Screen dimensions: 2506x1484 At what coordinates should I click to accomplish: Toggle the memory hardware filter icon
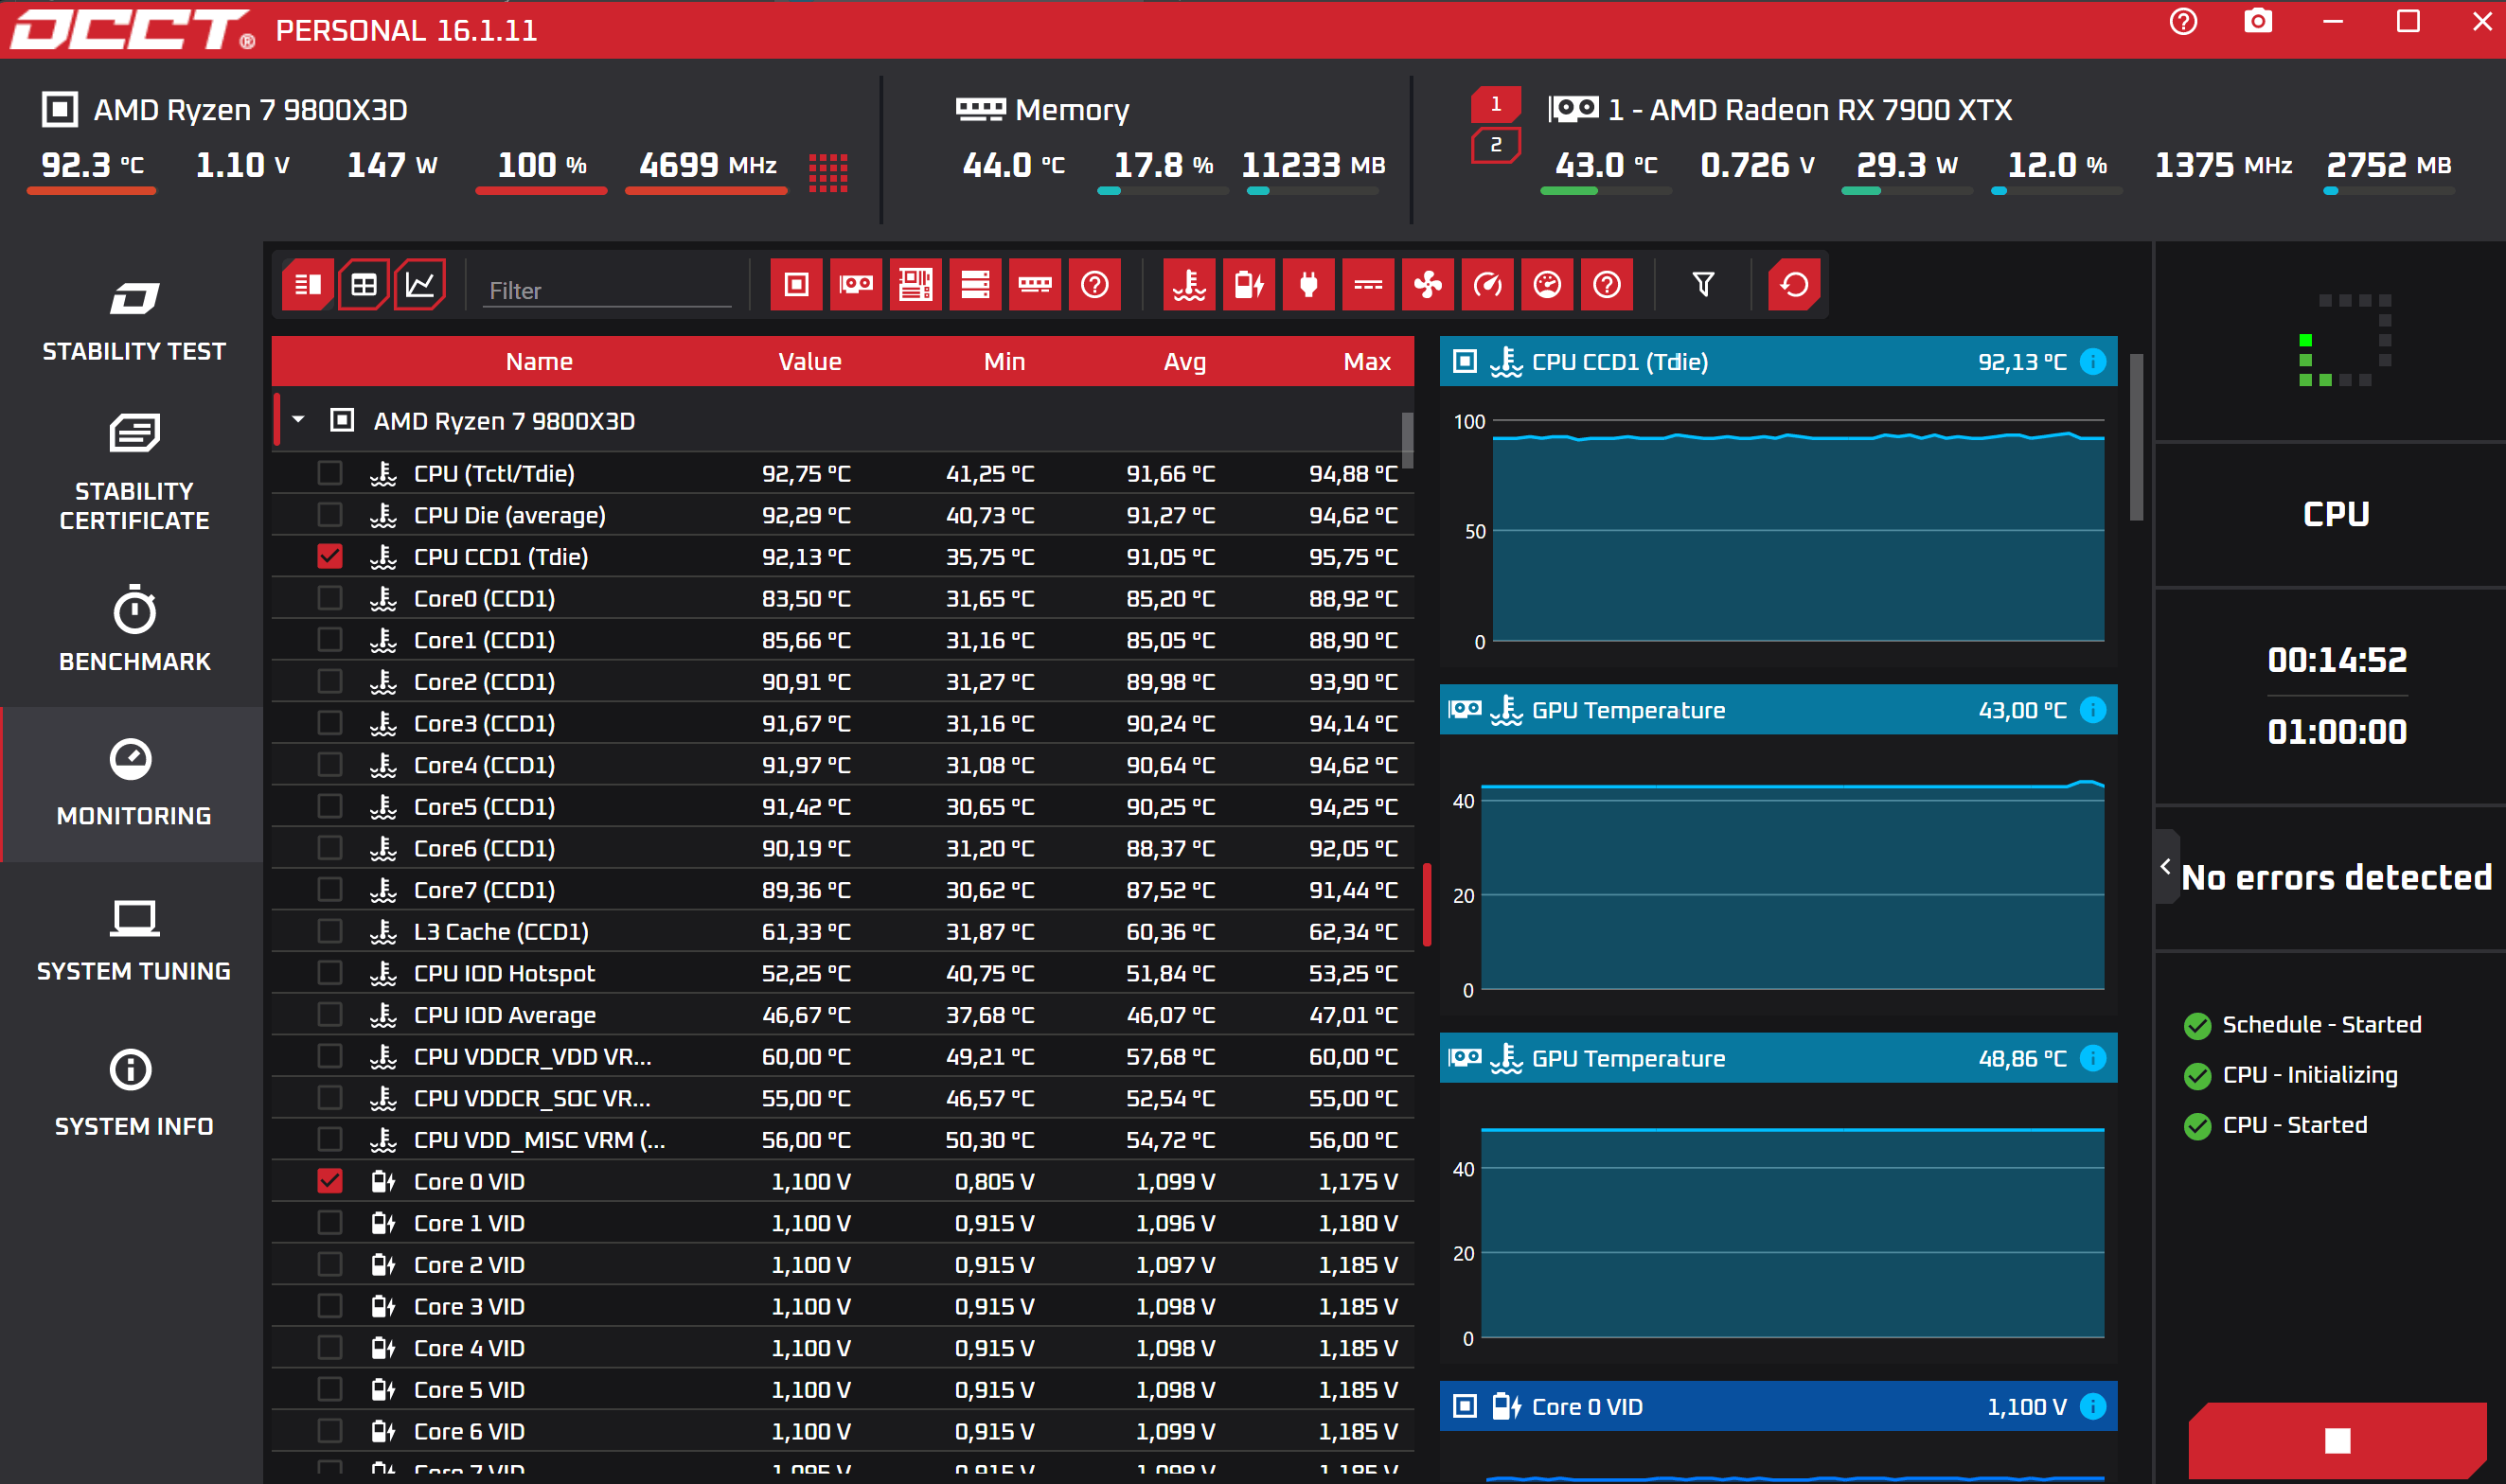[1035, 285]
